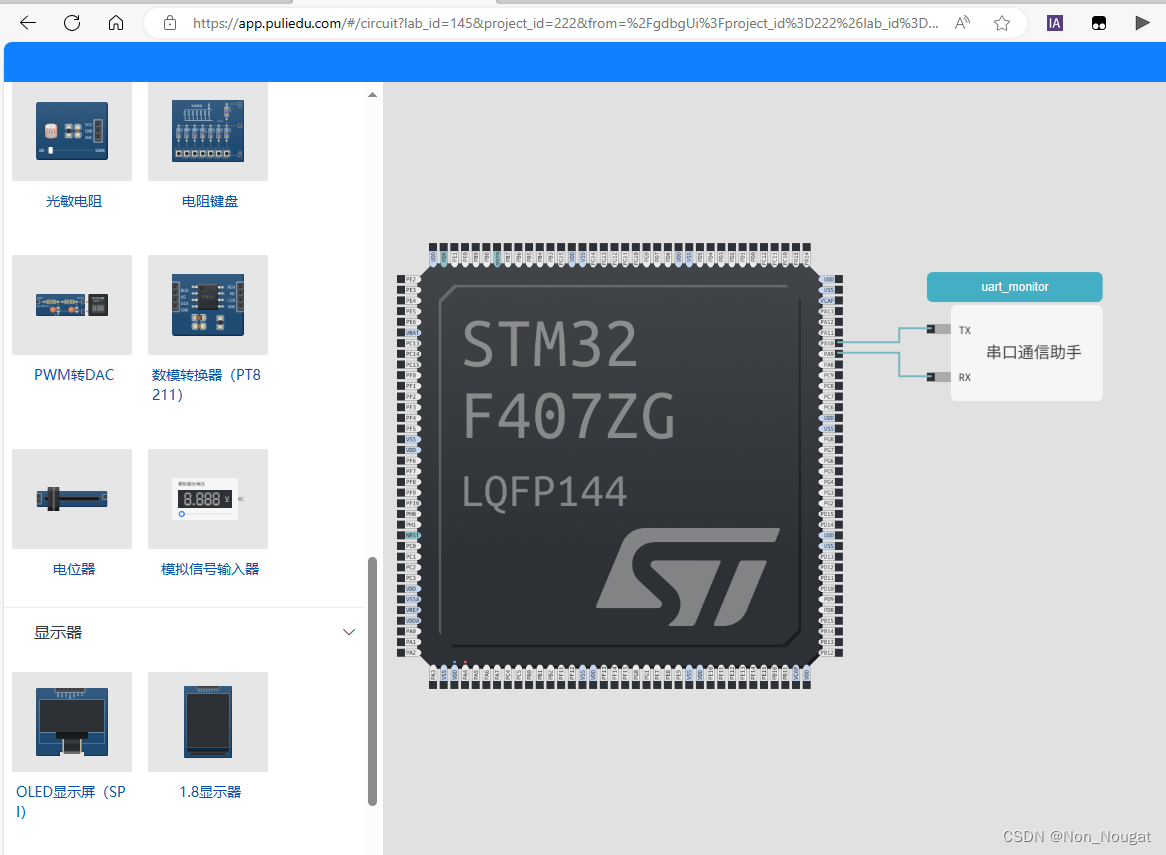Click the play icon in the toolbar
The image size is (1166, 855).
[x=1142, y=22]
